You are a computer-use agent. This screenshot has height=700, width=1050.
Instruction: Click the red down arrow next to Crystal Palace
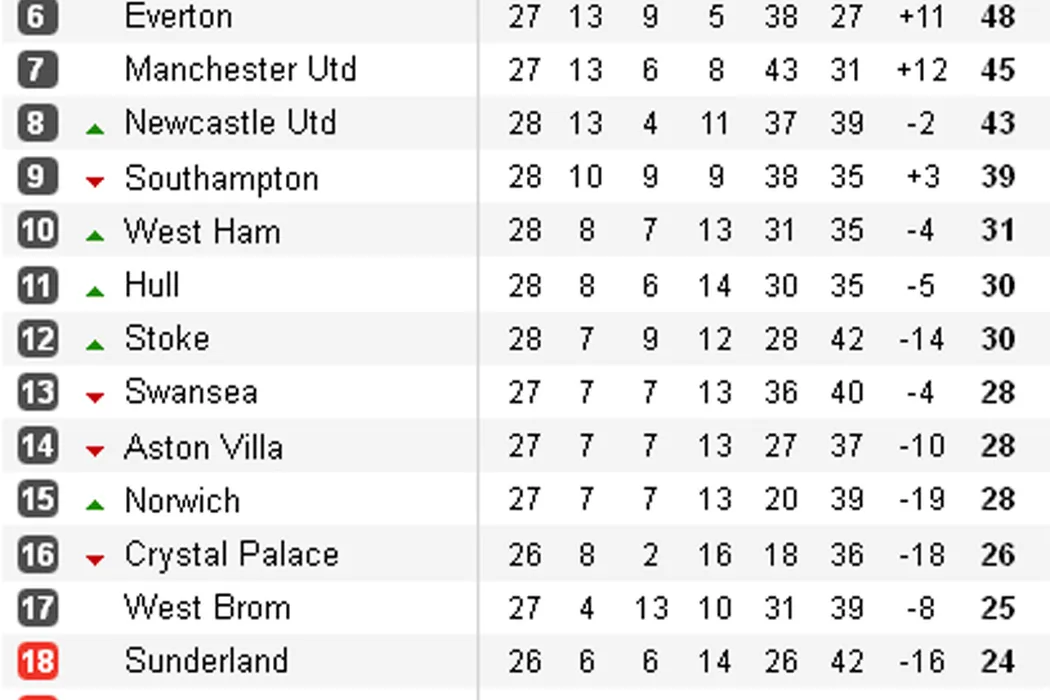click(x=95, y=559)
